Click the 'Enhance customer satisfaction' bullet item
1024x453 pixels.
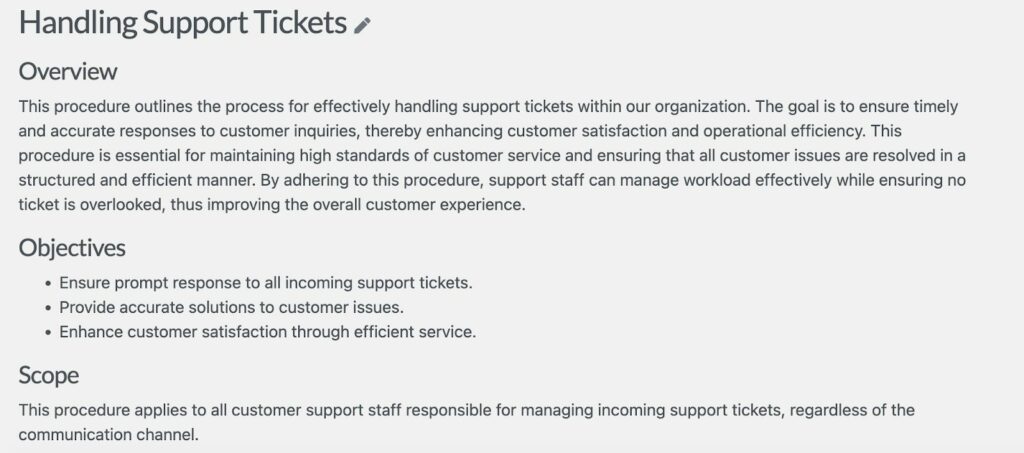click(268, 332)
